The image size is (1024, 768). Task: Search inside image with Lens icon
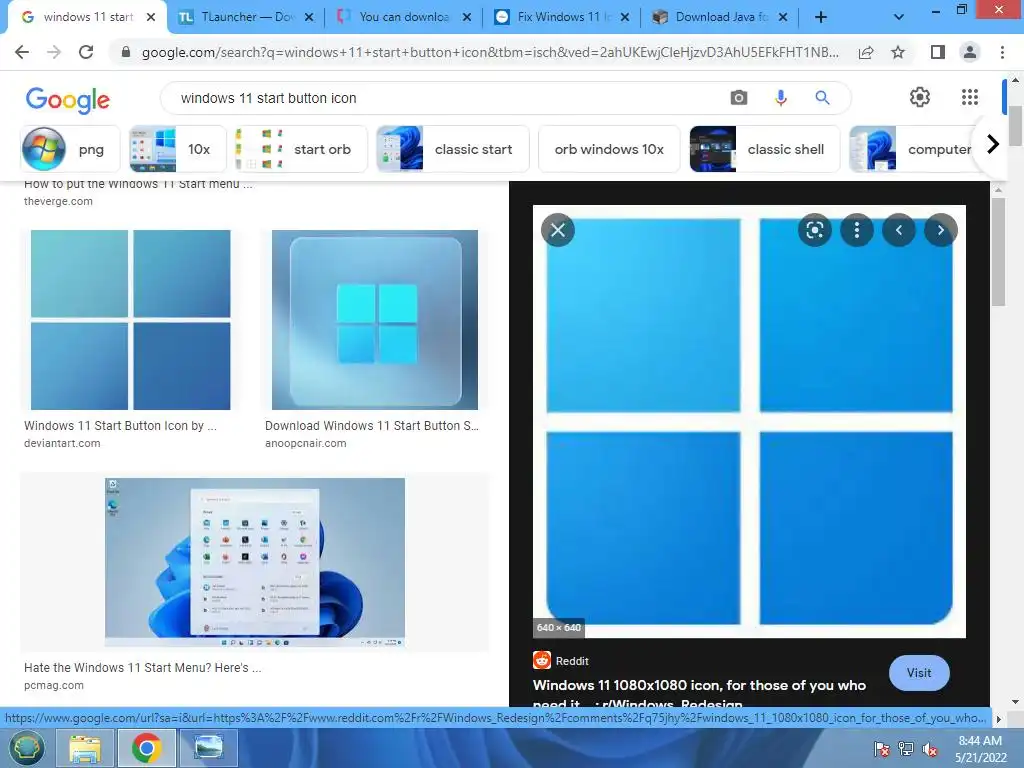(814, 230)
